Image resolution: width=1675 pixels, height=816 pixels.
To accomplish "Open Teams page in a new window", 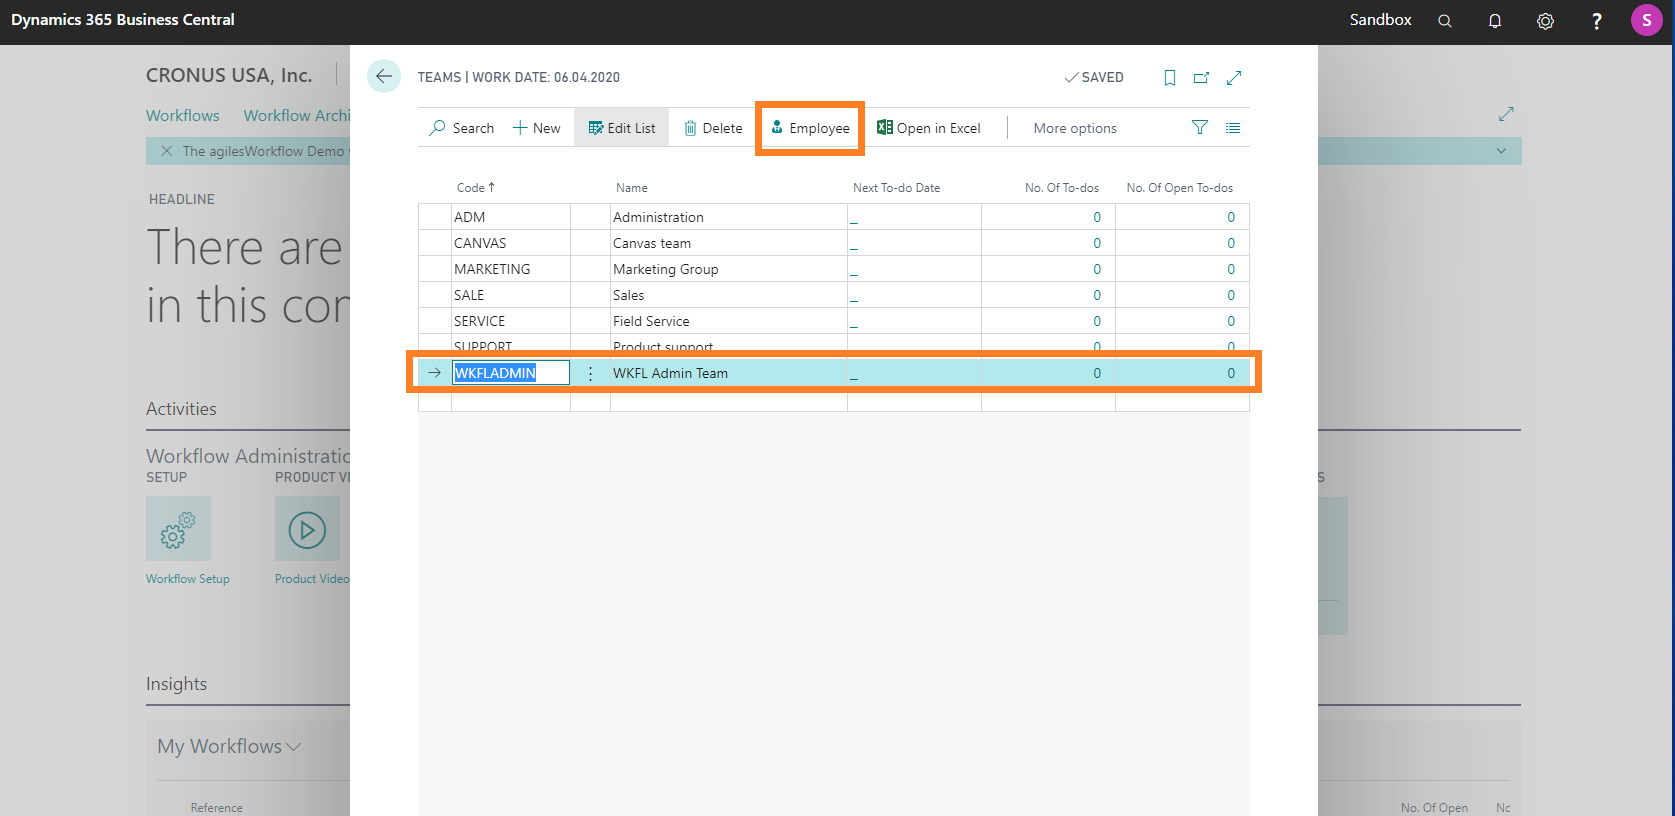I will 1201,78.
